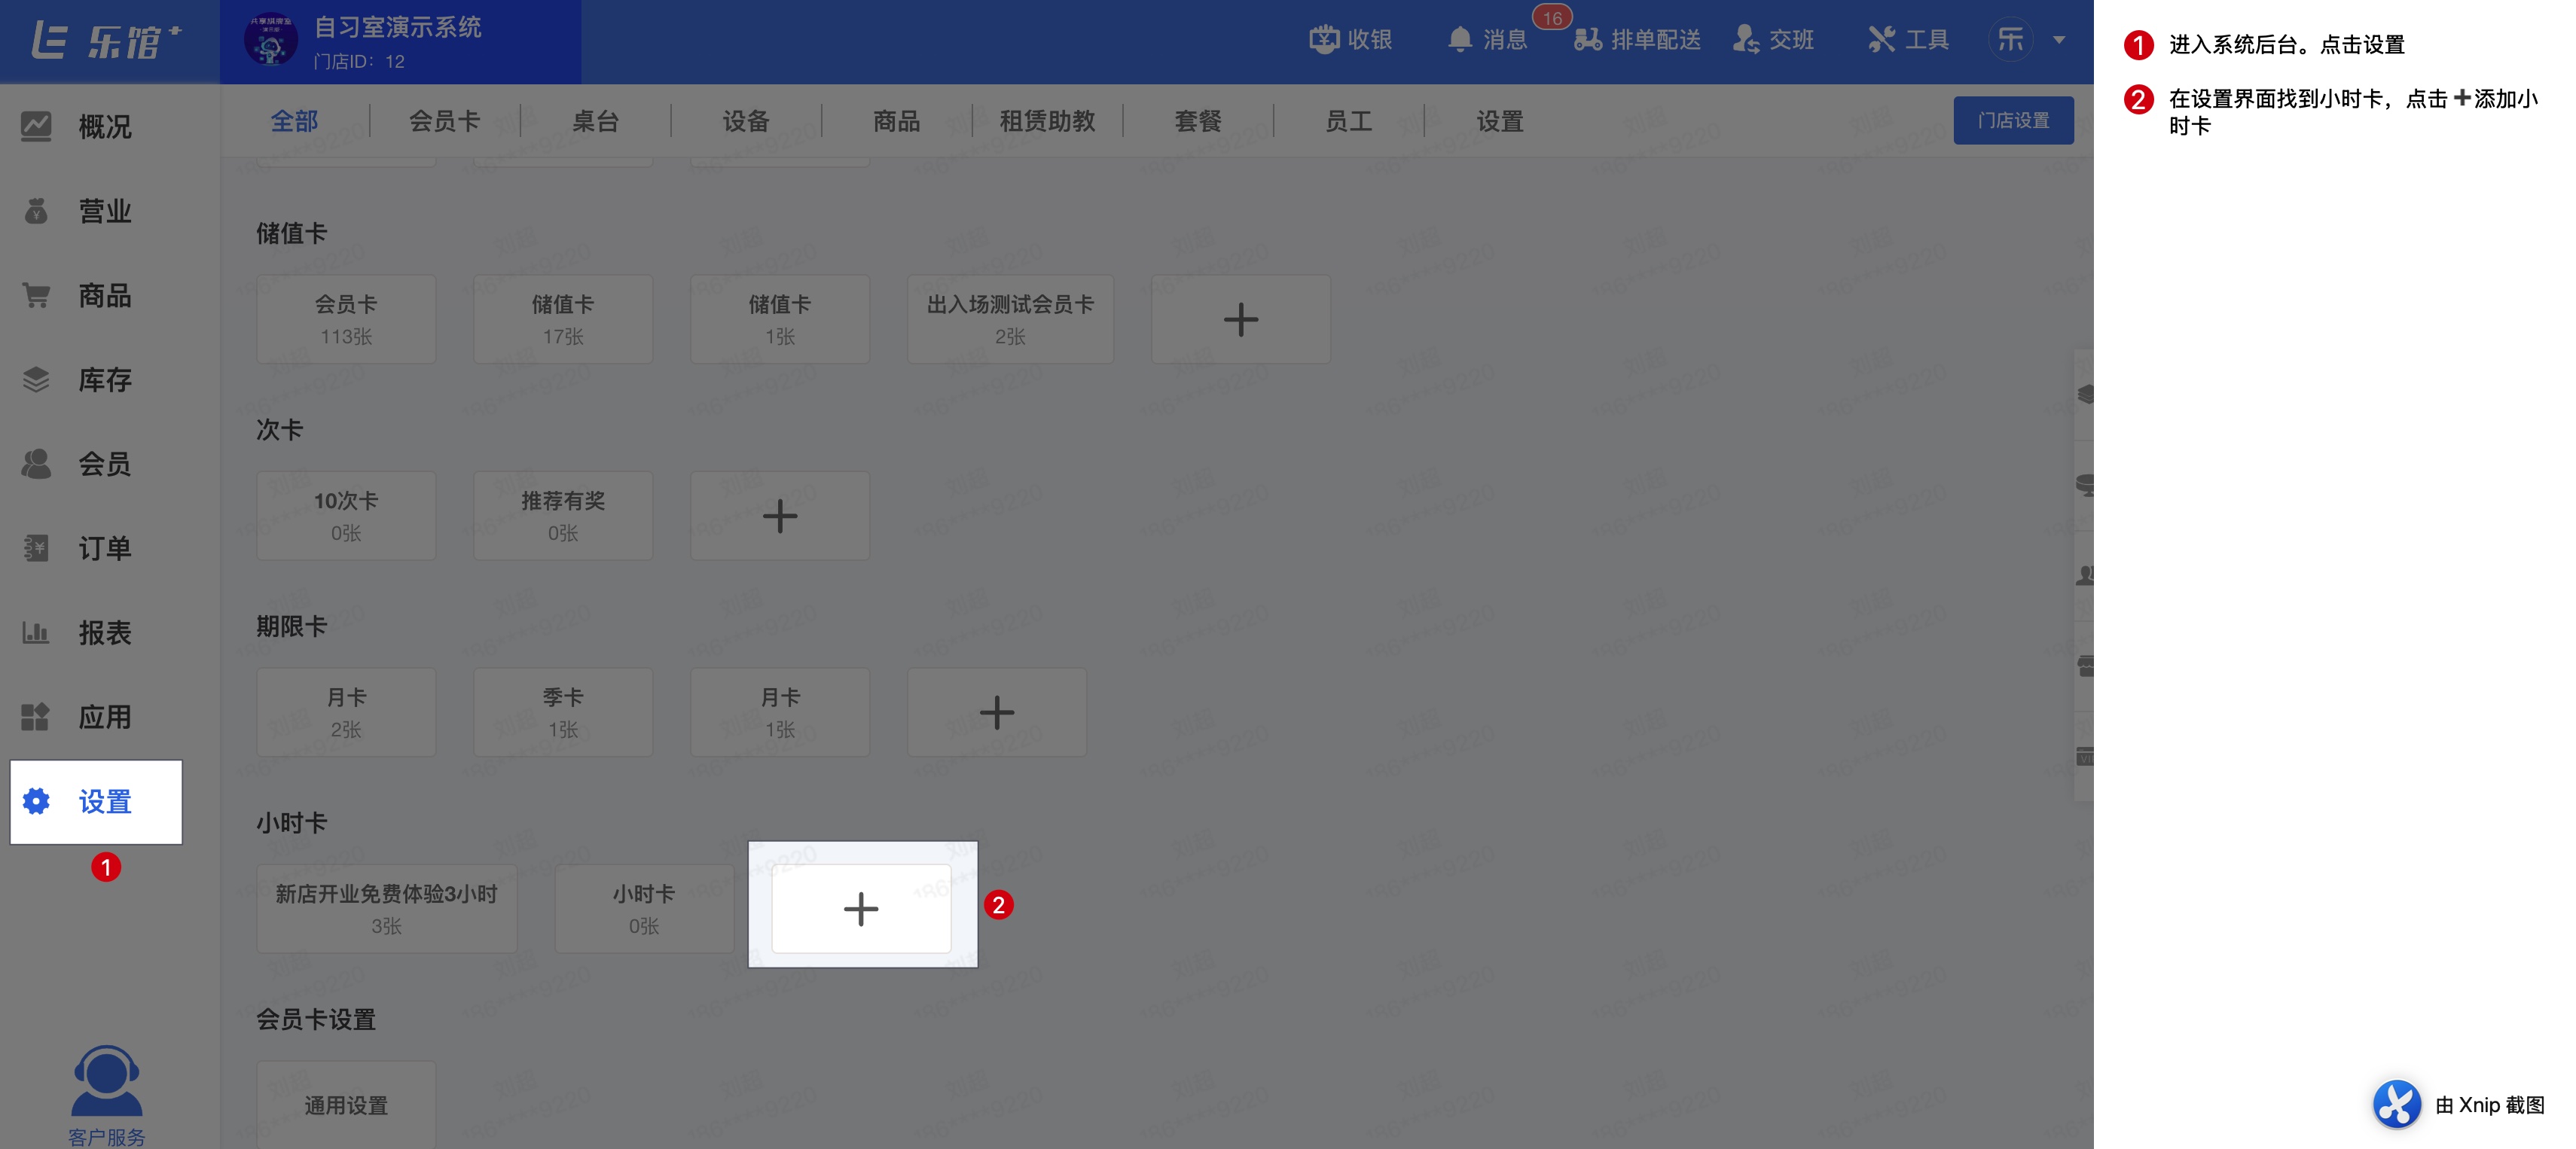The height and width of the screenshot is (1149, 2576).
Task: Open the 月卡 1张 card
Action: tap(780, 712)
